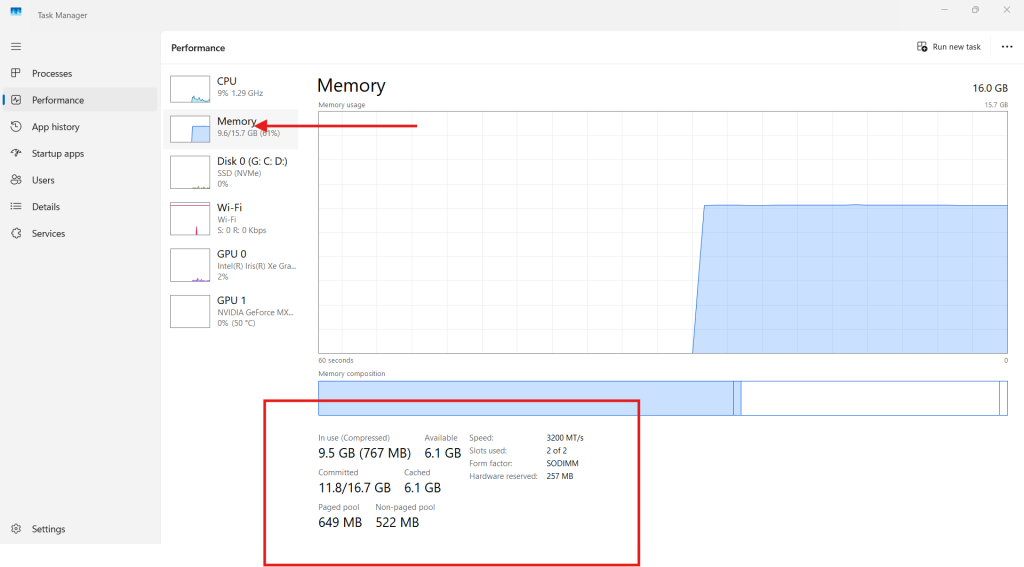
Task: Open the Users page
Action: [x=43, y=180]
